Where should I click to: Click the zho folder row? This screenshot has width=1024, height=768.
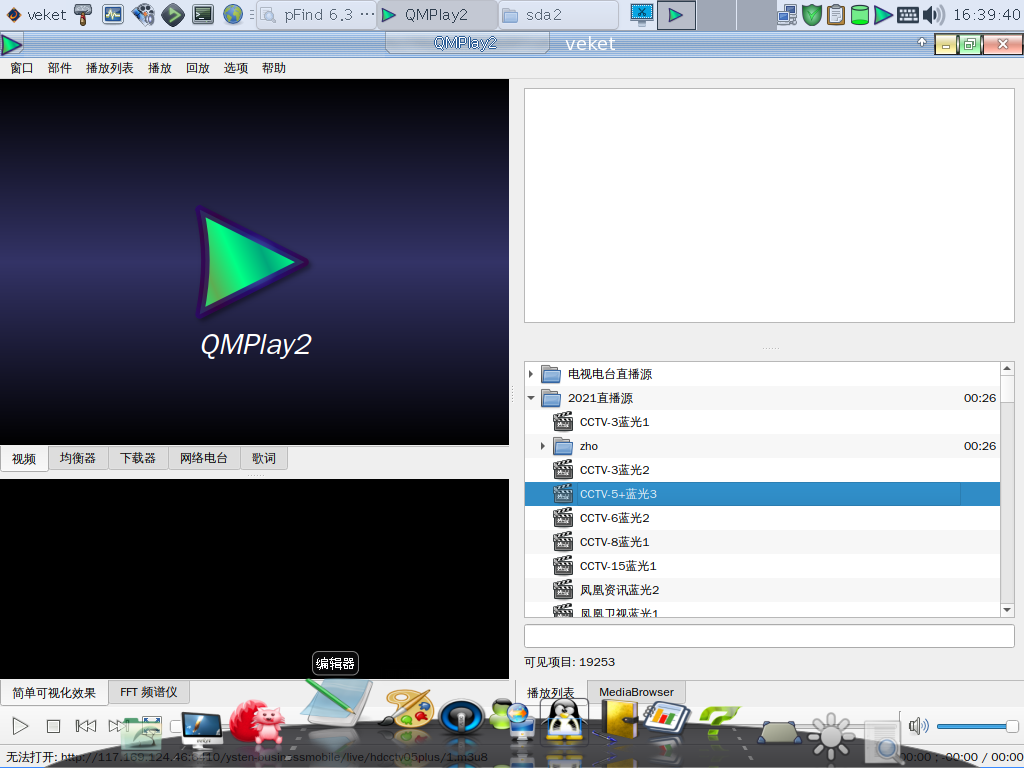coord(762,446)
